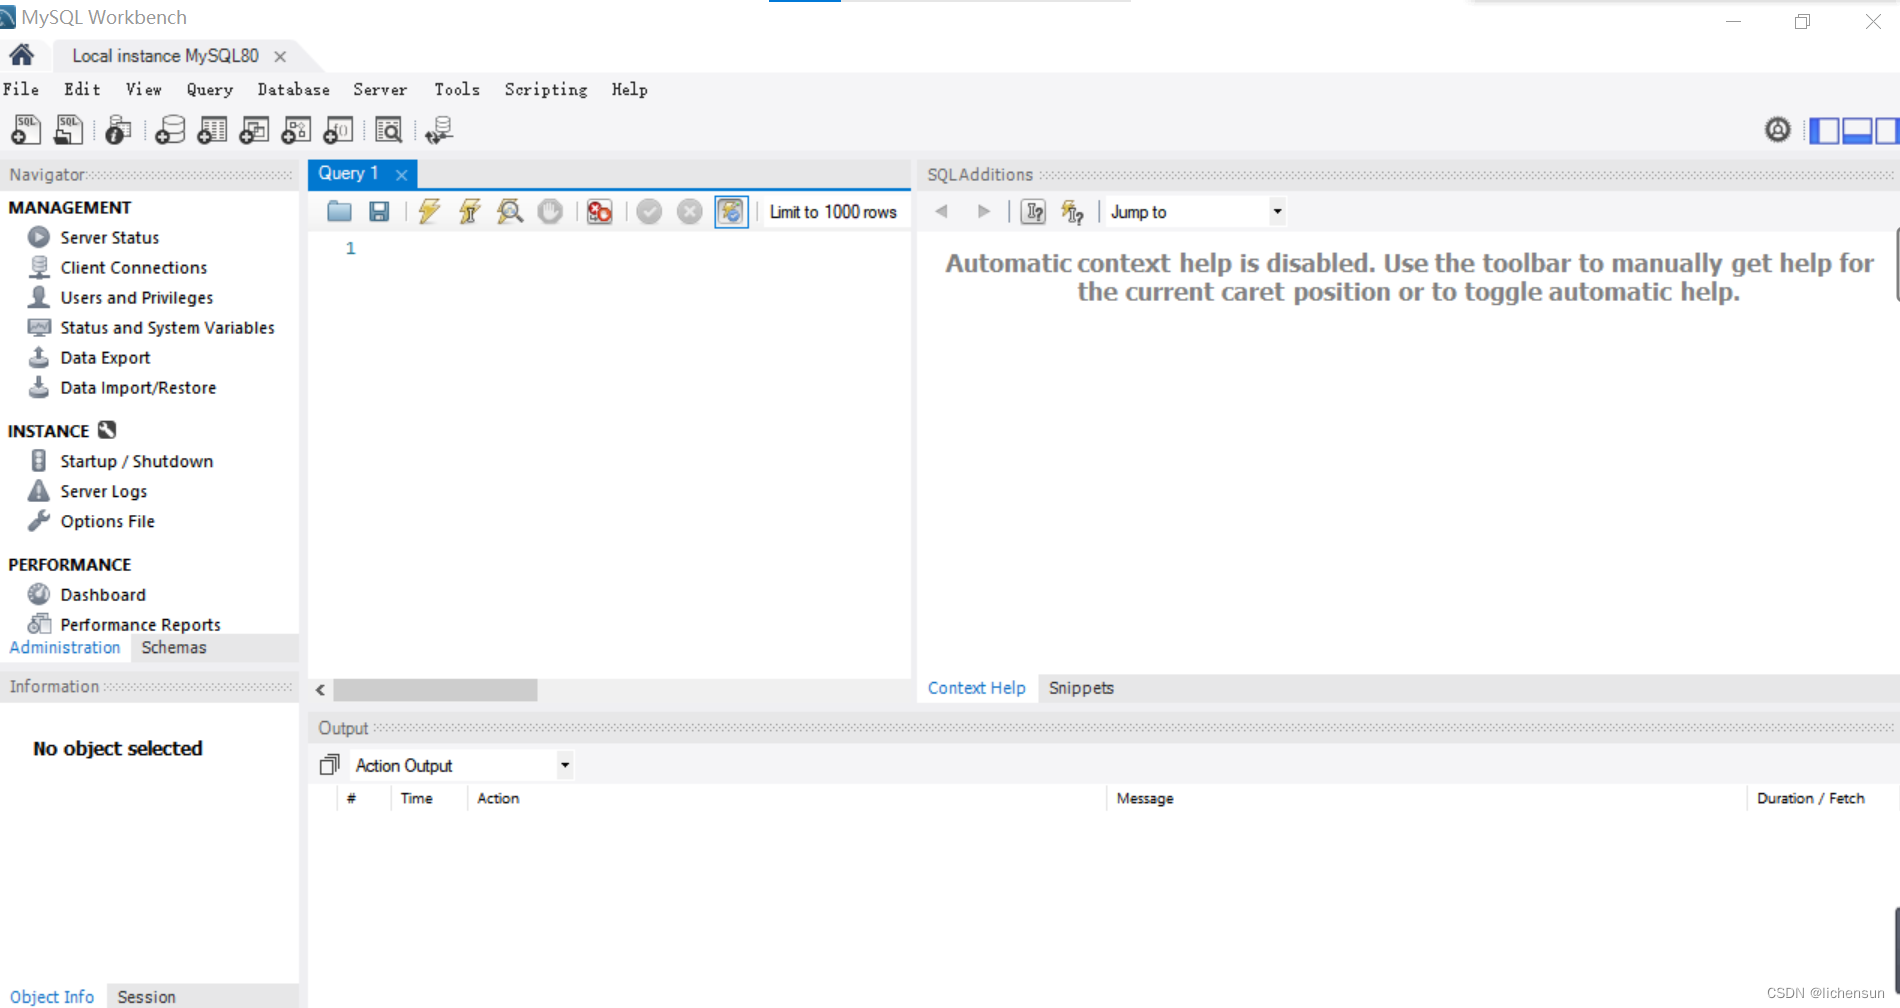Open the Server menu
This screenshot has height=1008, width=1900.
click(380, 89)
